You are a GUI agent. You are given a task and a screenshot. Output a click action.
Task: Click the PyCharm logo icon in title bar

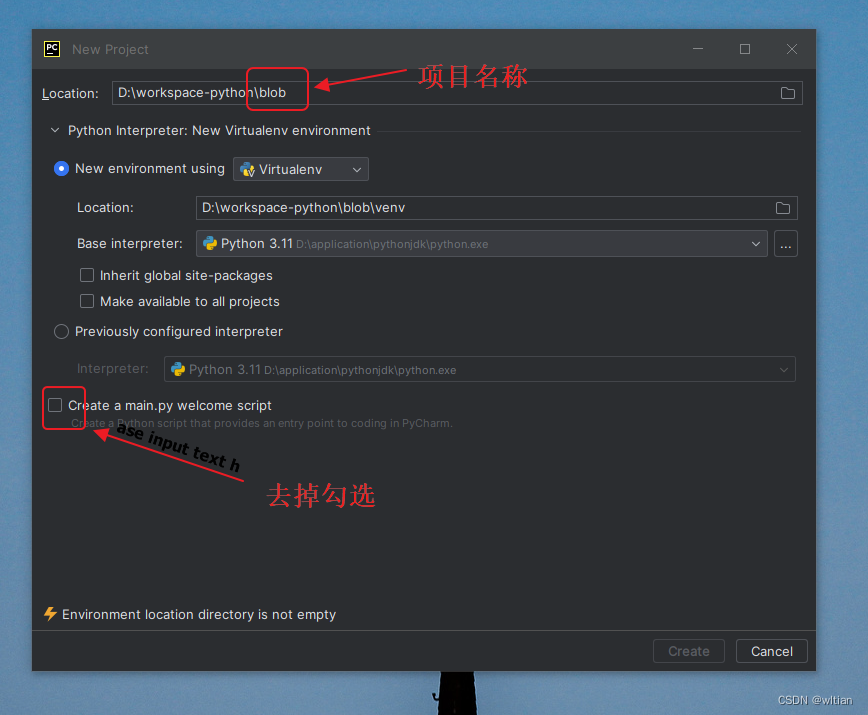click(x=52, y=49)
